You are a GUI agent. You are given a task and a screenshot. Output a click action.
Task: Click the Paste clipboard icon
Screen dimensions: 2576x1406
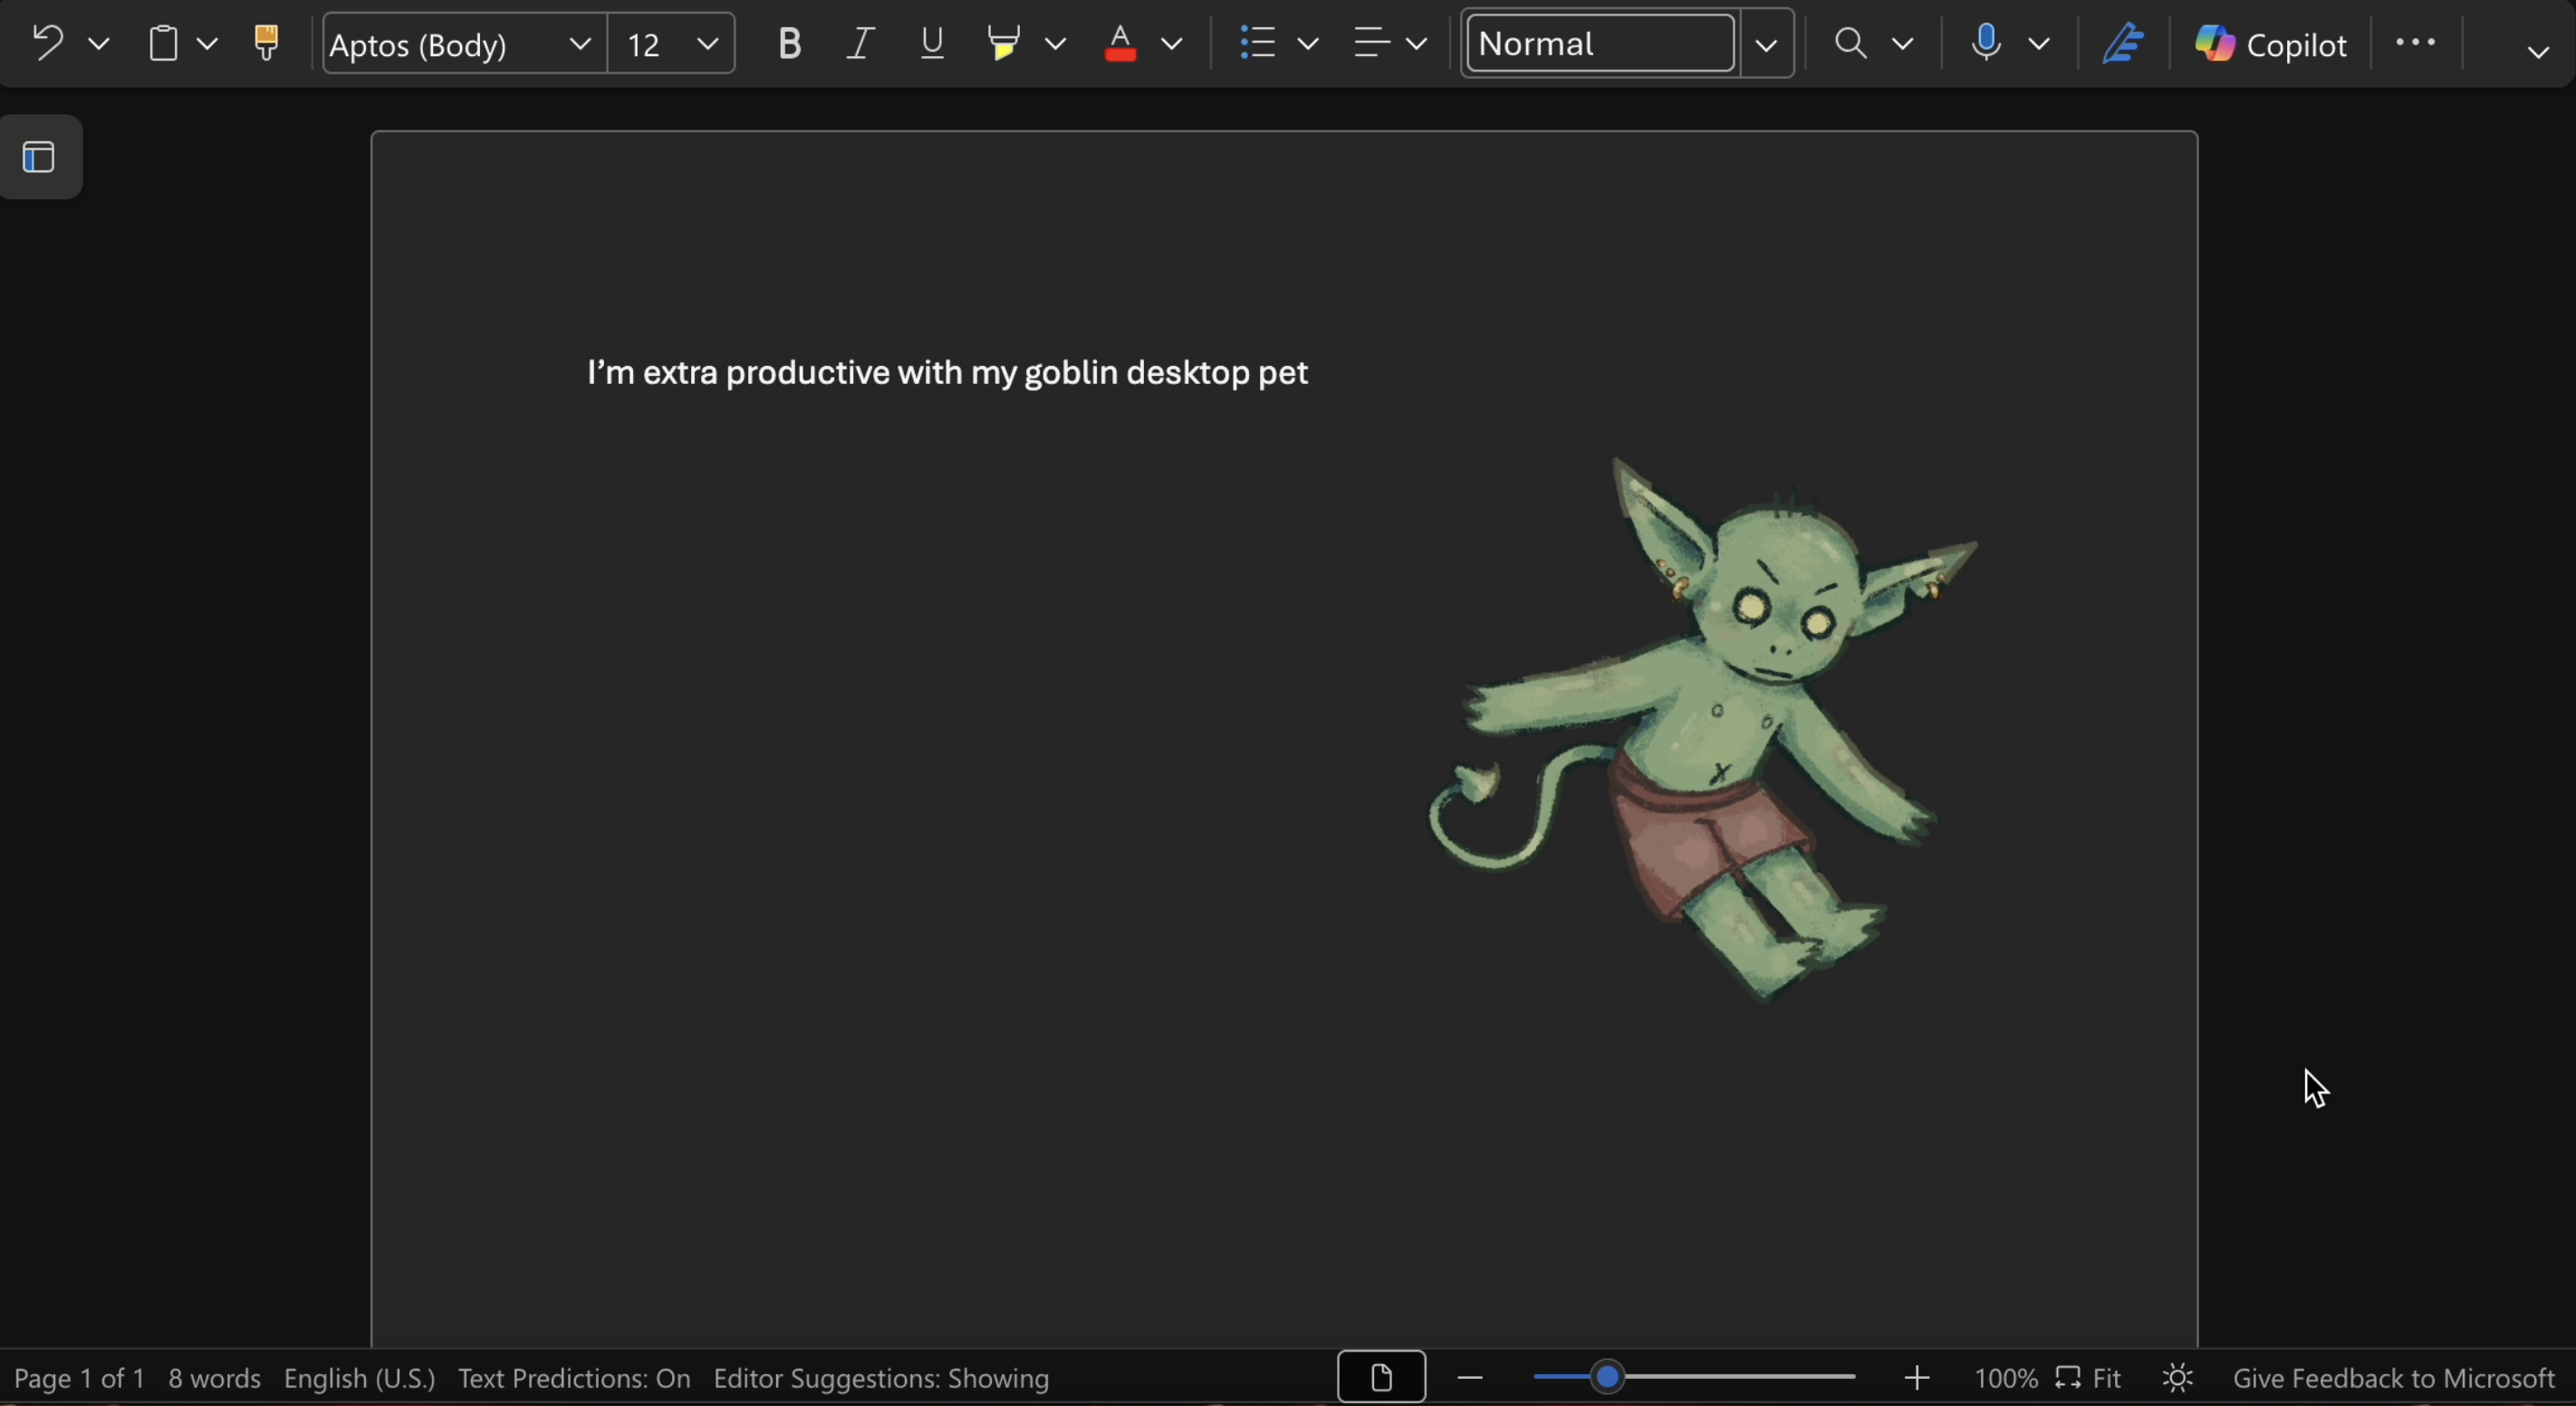(163, 44)
